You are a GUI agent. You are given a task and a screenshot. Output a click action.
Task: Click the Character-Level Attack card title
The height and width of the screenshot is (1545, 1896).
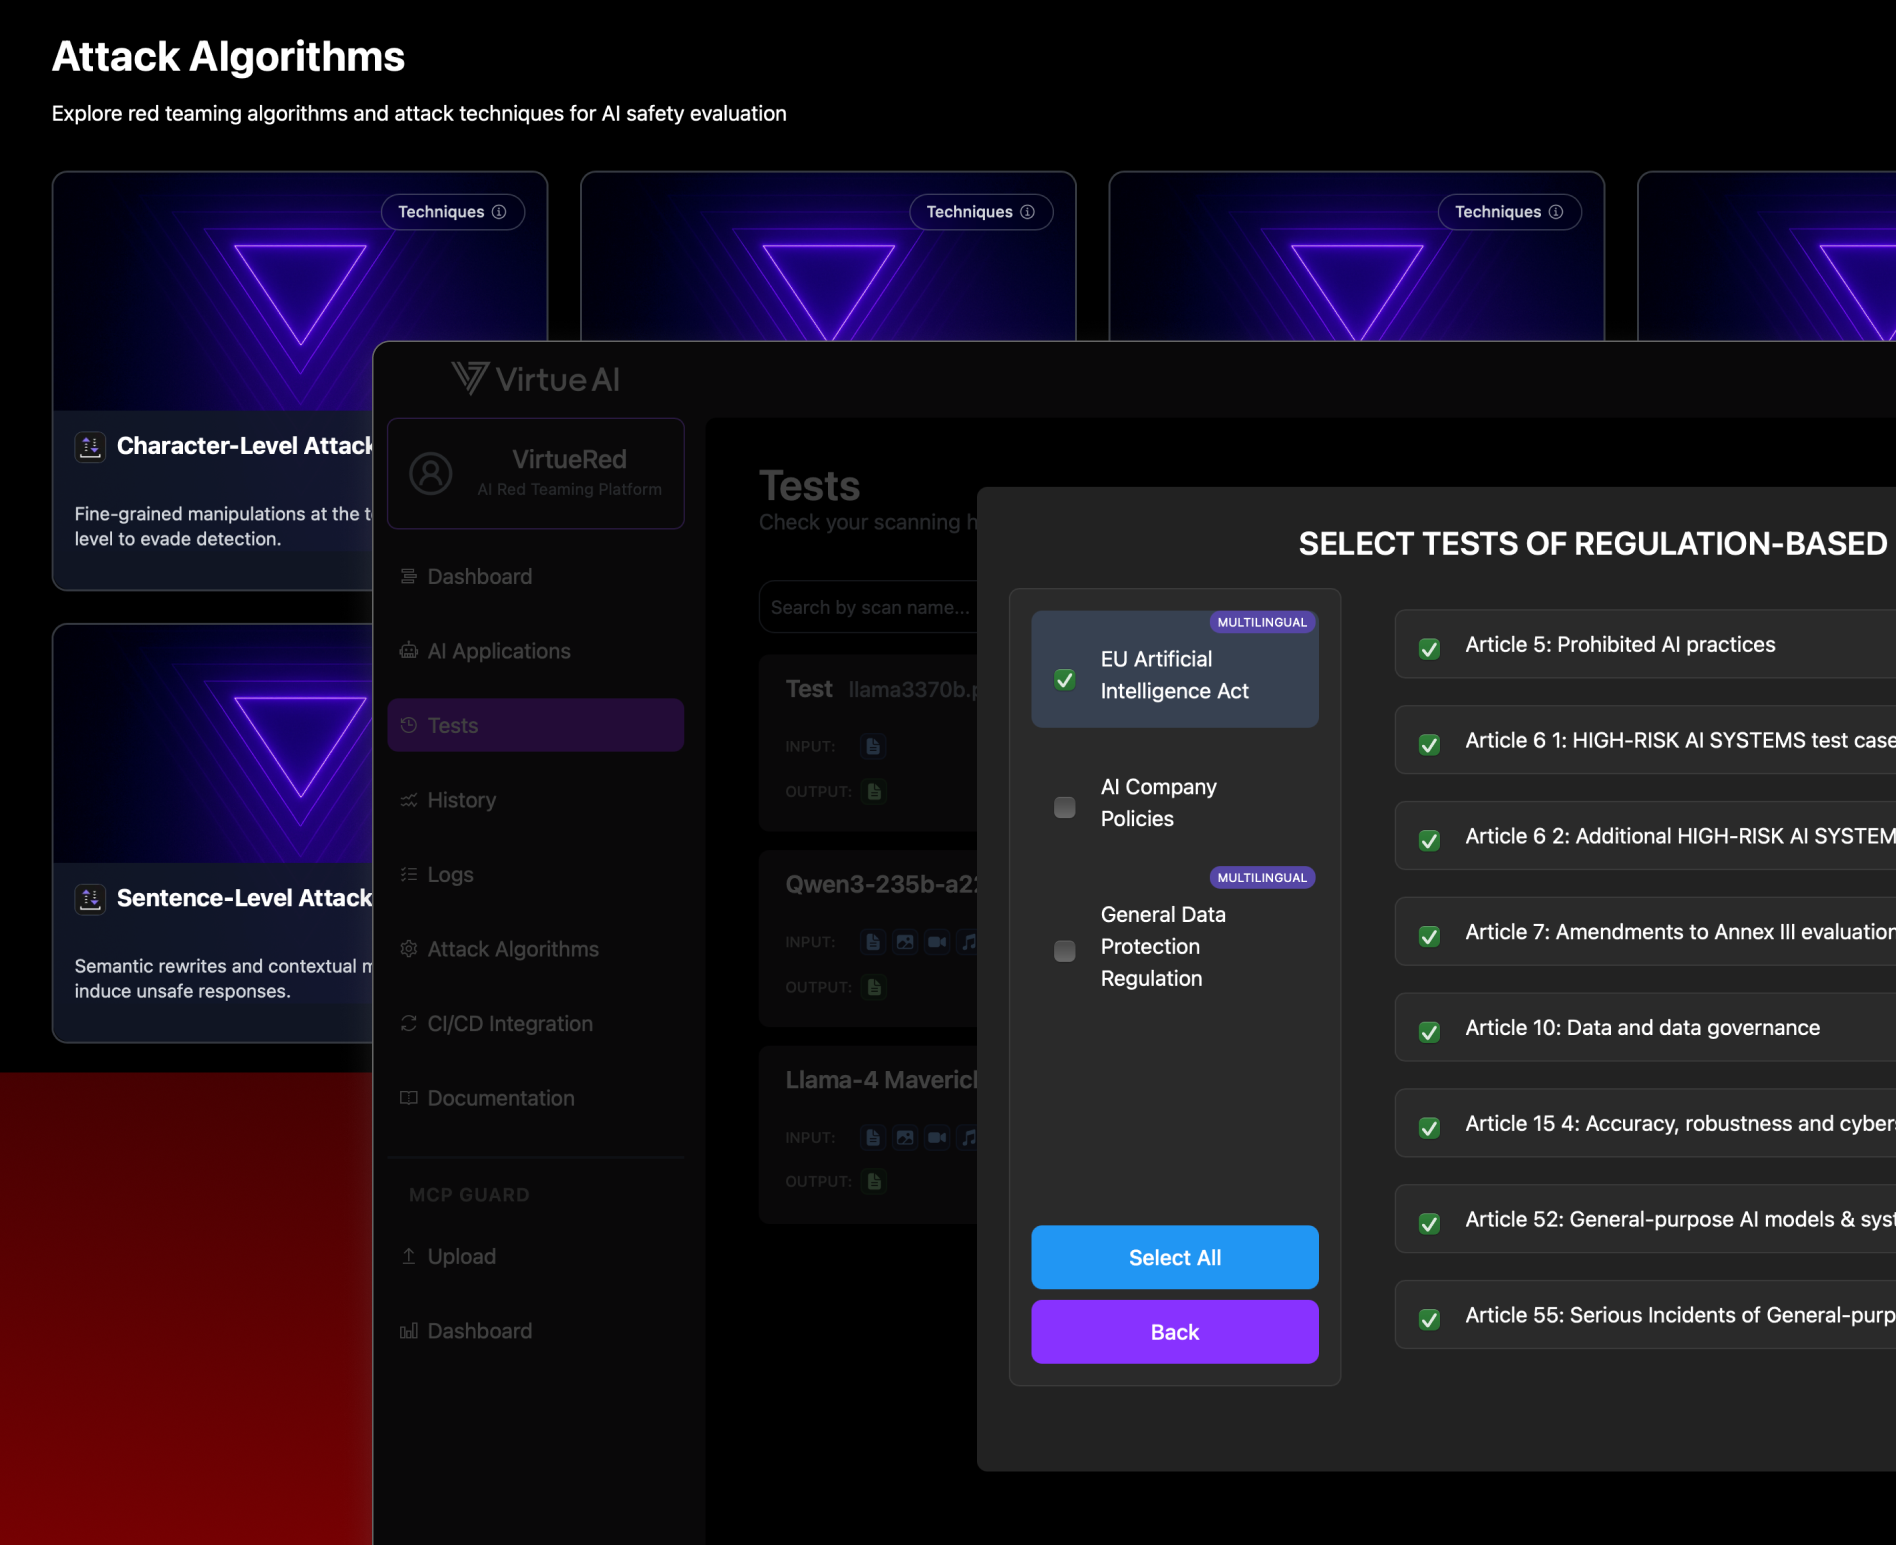(244, 446)
